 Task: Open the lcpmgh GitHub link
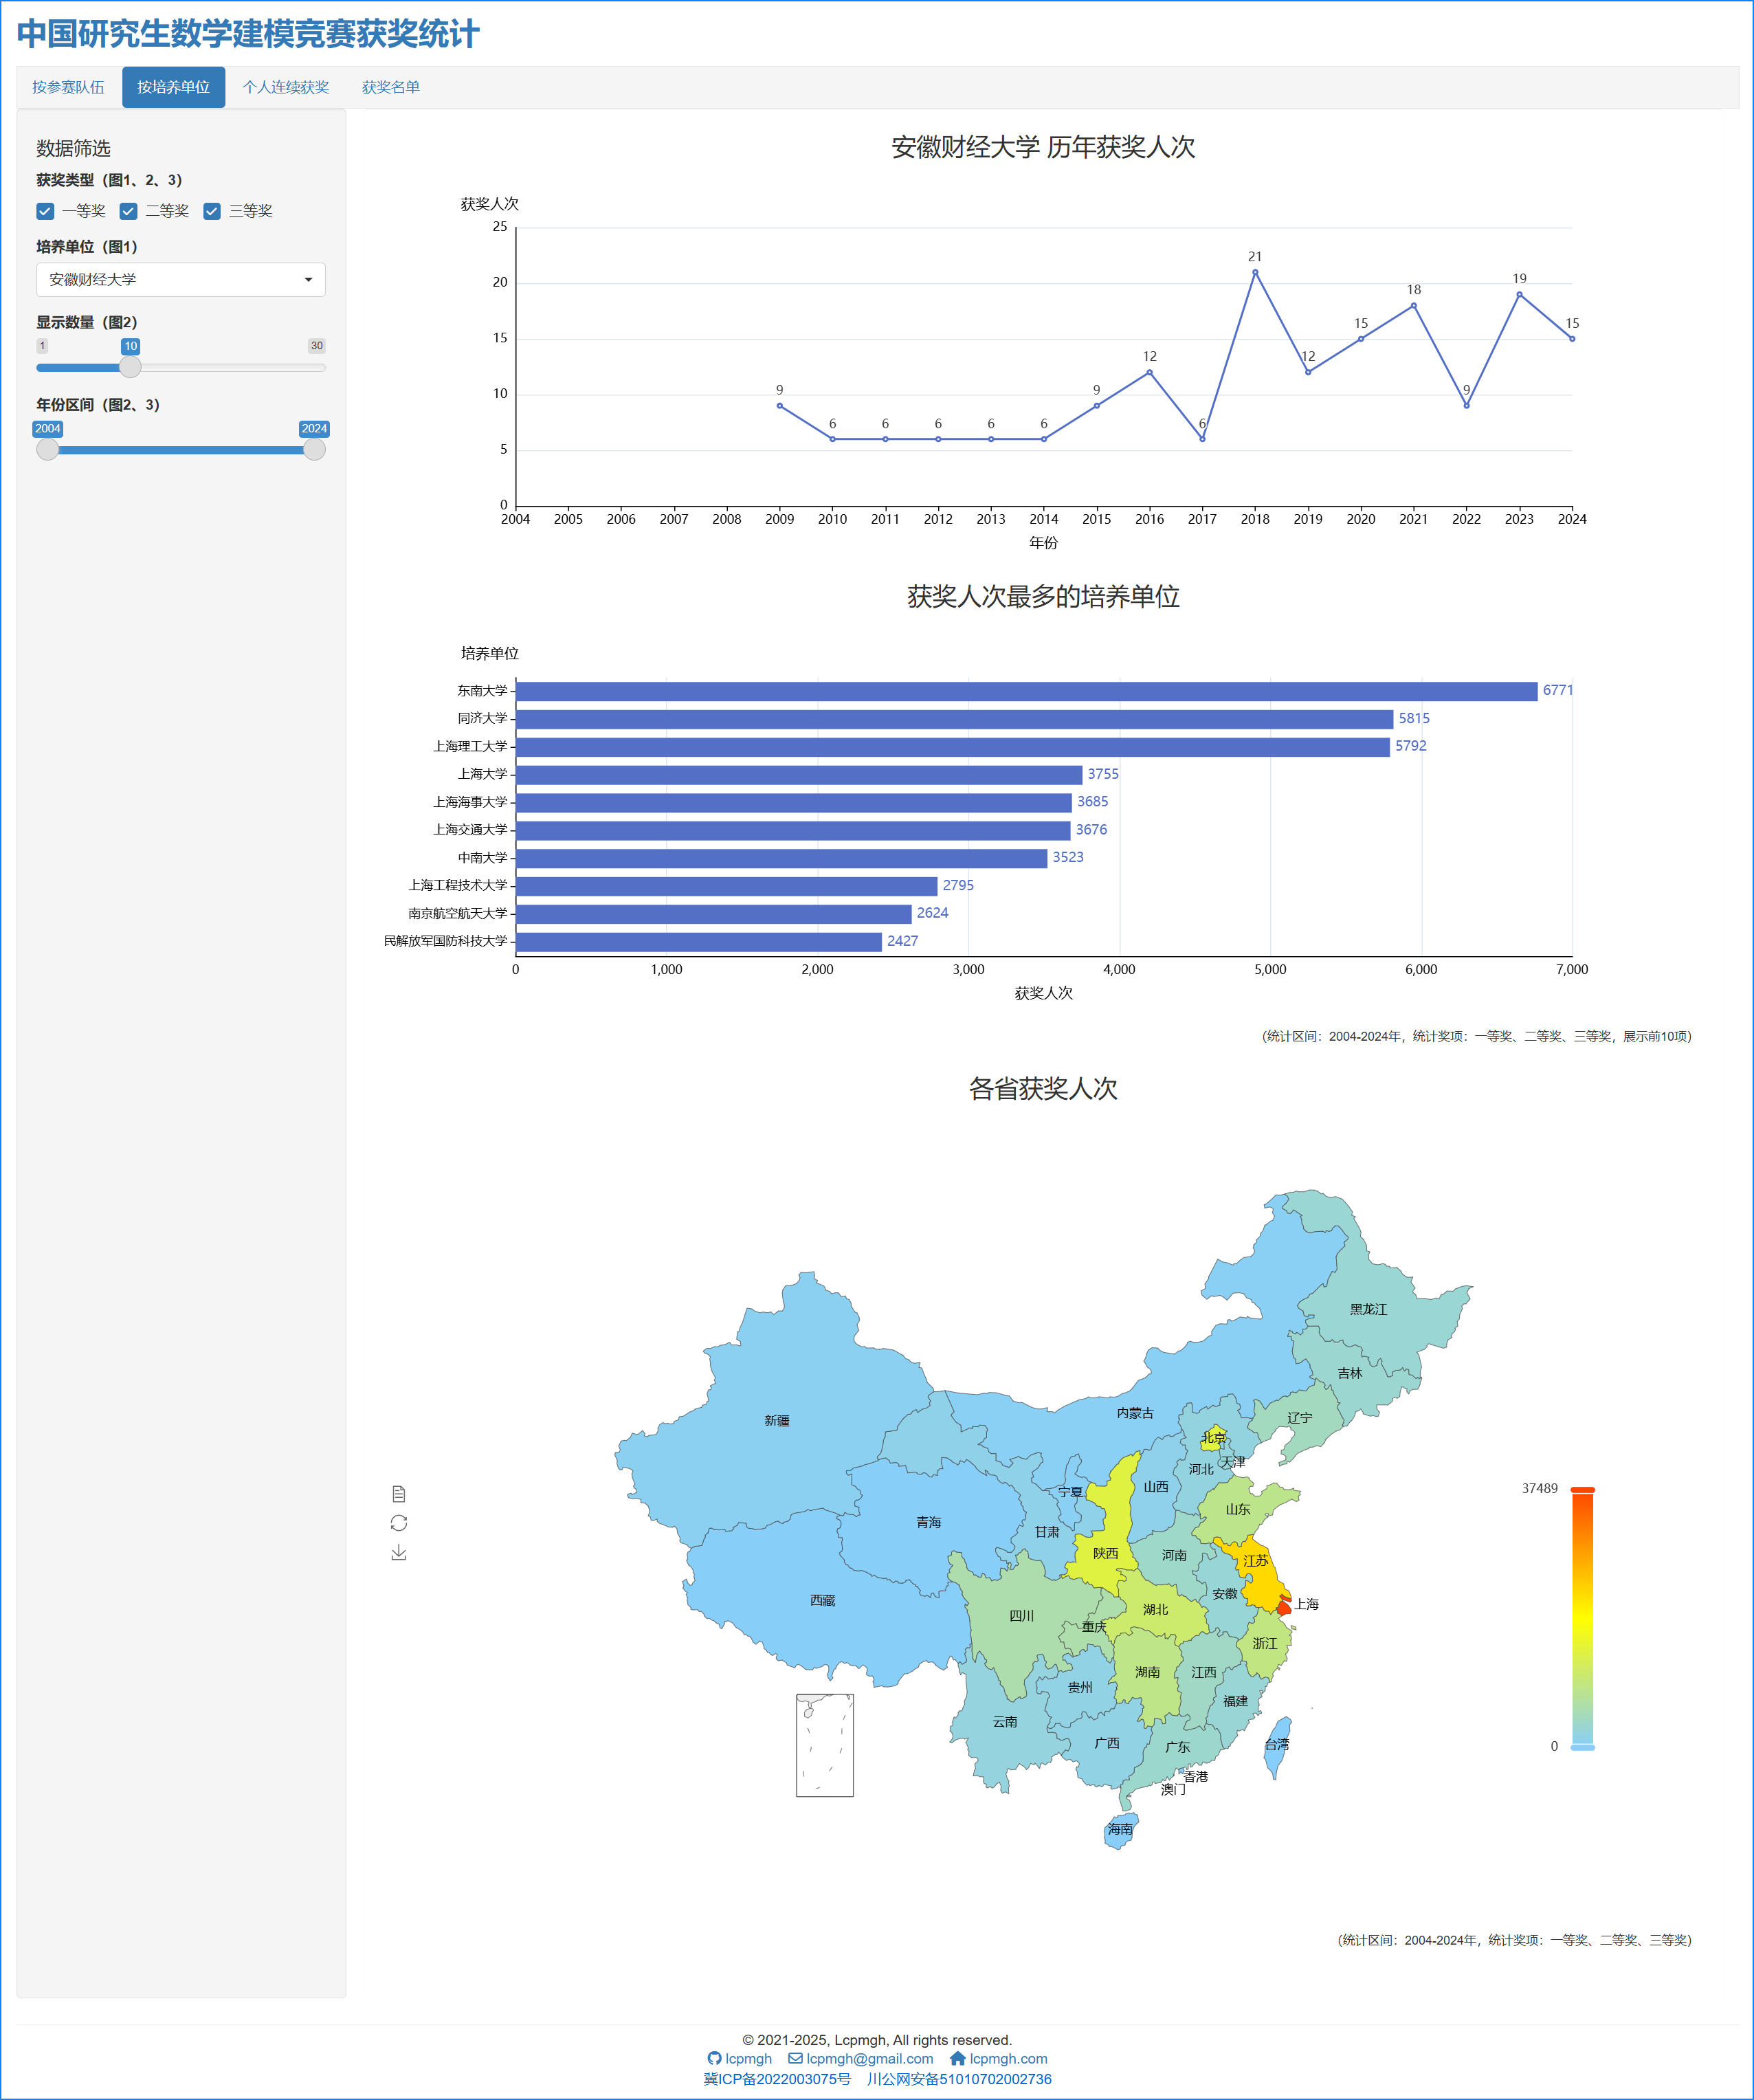[749, 2058]
